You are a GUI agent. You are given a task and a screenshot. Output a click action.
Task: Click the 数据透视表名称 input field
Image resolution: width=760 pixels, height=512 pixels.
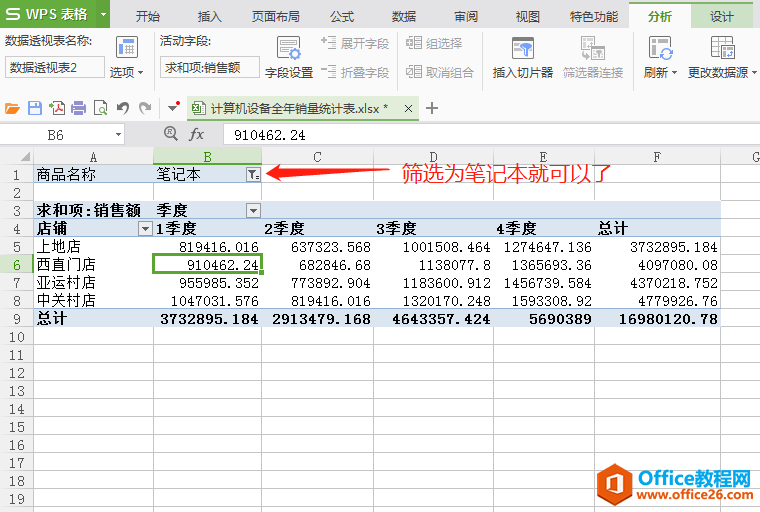point(55,67)
